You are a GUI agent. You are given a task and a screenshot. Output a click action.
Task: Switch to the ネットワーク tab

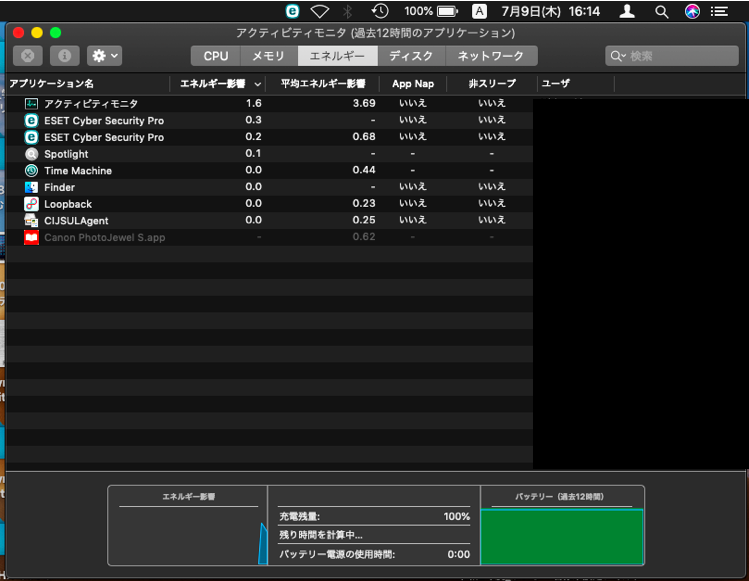[491, 56]
